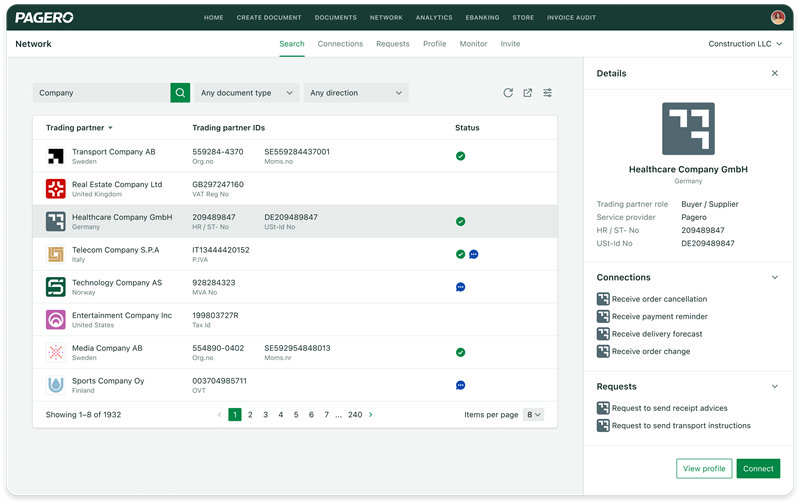Open the Items per page dropdown

[x=533, y=414]
